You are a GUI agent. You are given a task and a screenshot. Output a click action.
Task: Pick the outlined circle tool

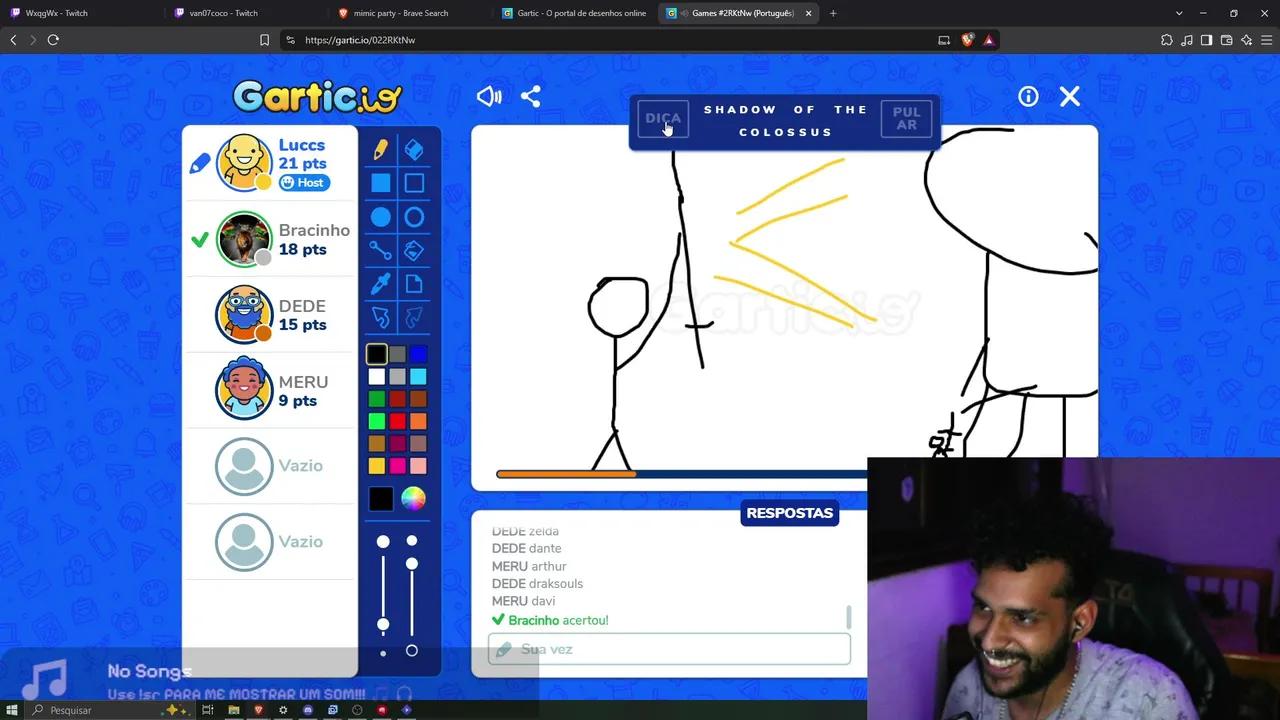(x=414, y=217)
